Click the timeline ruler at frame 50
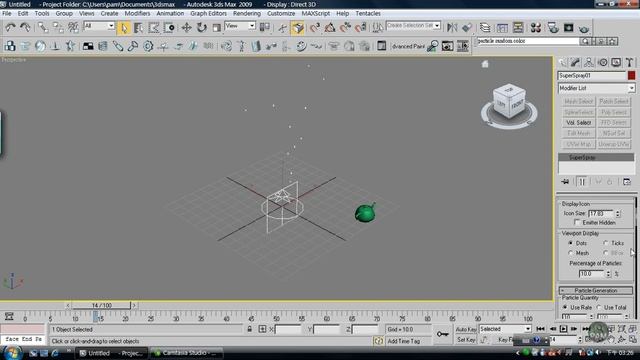This screenshot has width=640, height=360. point(276,318)
